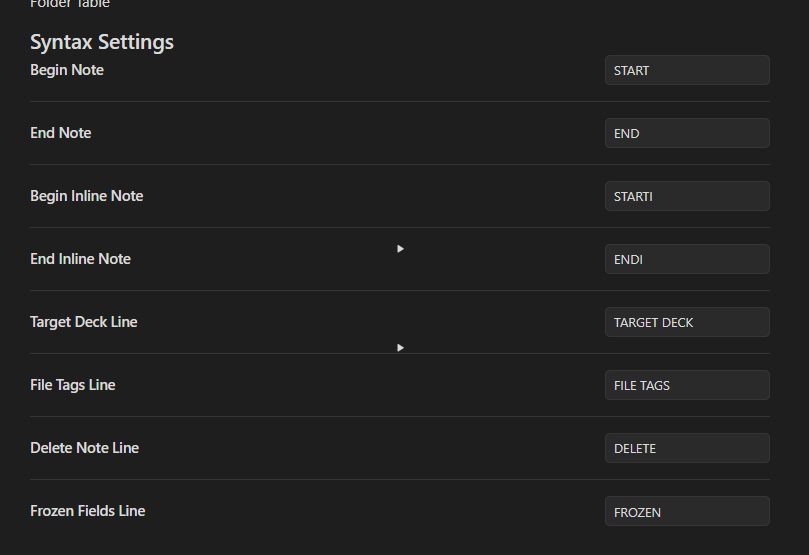The height and width of the screenshot is (555, 809).
Task: Click the Syntax Settings heading
Action: pyautogui.click(x=102, y=42)
